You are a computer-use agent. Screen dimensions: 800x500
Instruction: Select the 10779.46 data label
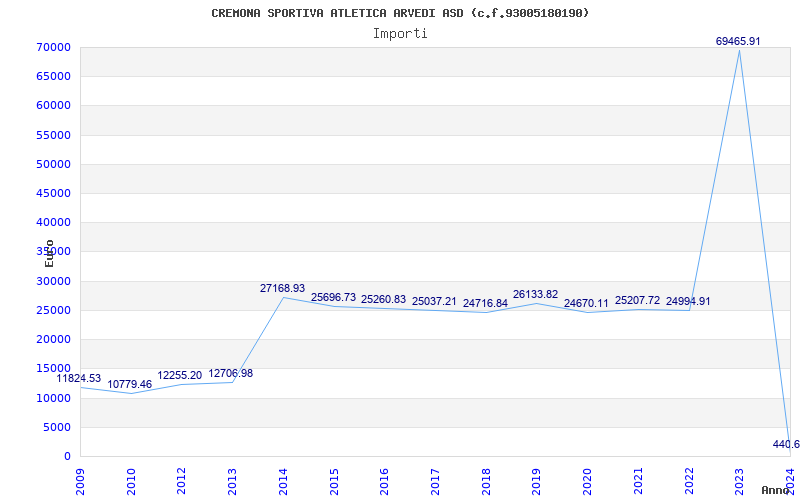pyautogui.click(x=130, y=384)
